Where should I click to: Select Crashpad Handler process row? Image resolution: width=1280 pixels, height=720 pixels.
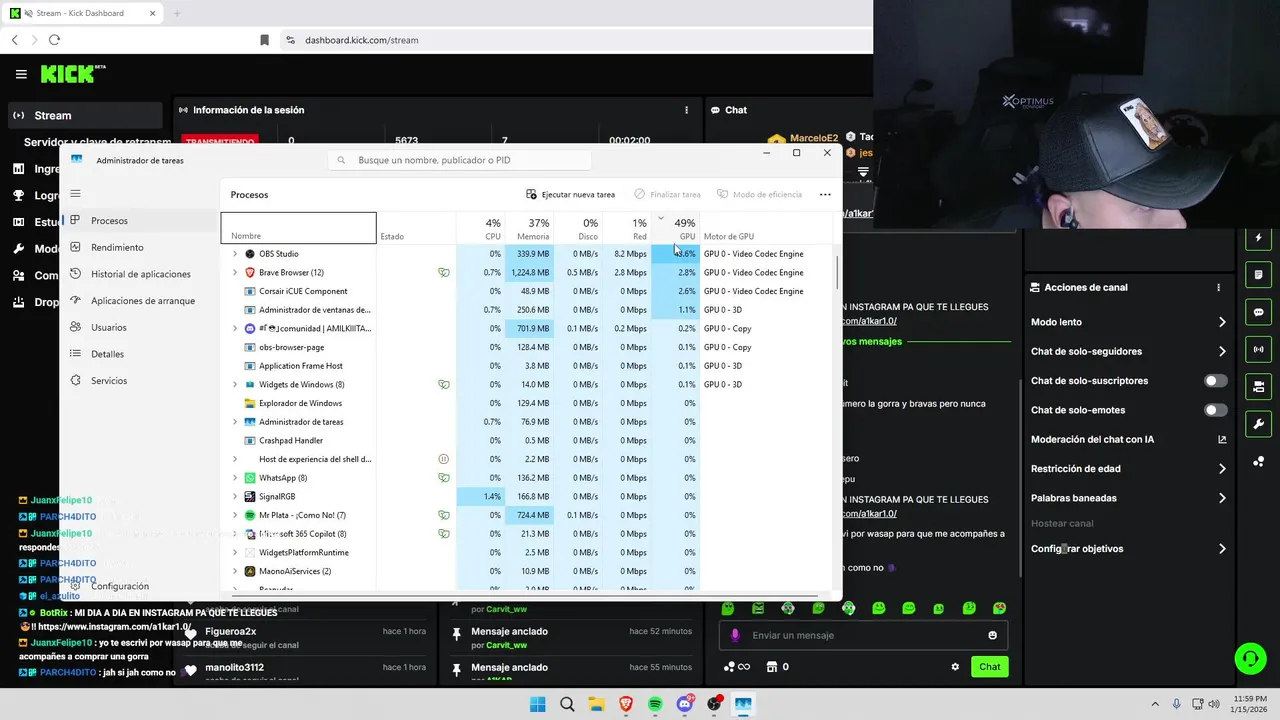pyautogui.click(x=528, y=441)
